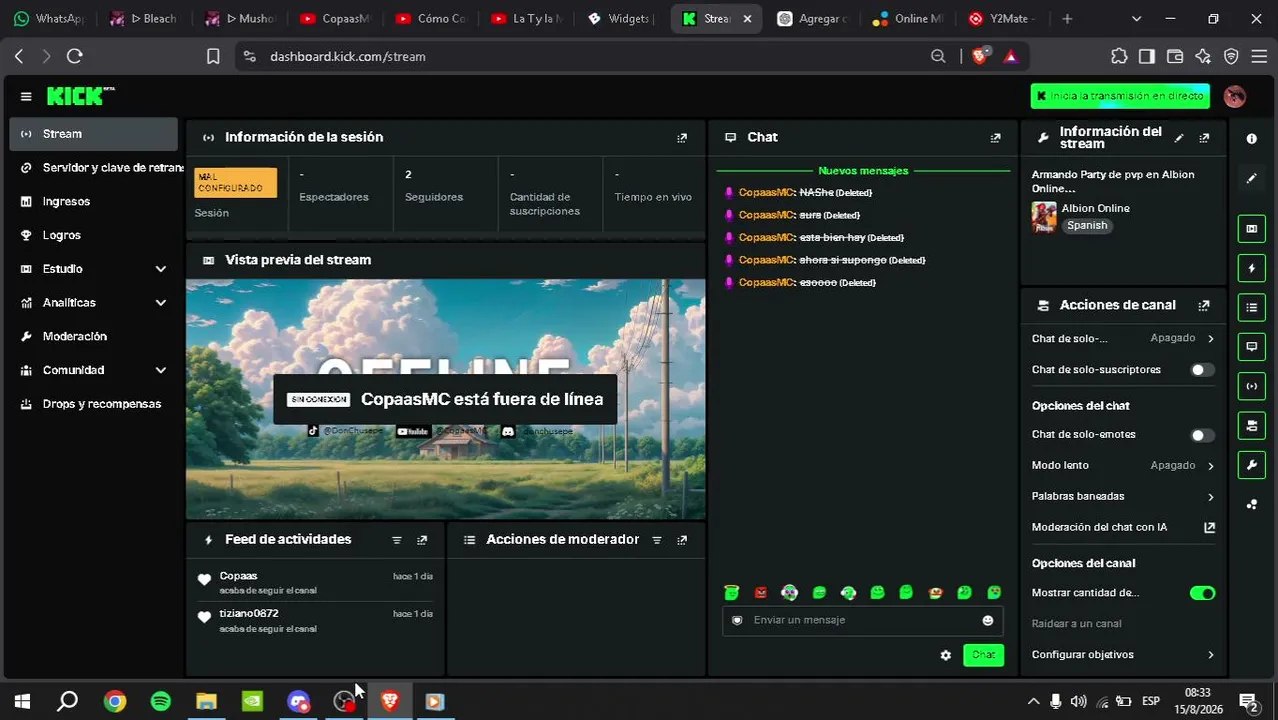The width and height of the screenshot is (1278, 720).
Task: Disable Mostrar cantidad de... switch
Action: 1202,593
